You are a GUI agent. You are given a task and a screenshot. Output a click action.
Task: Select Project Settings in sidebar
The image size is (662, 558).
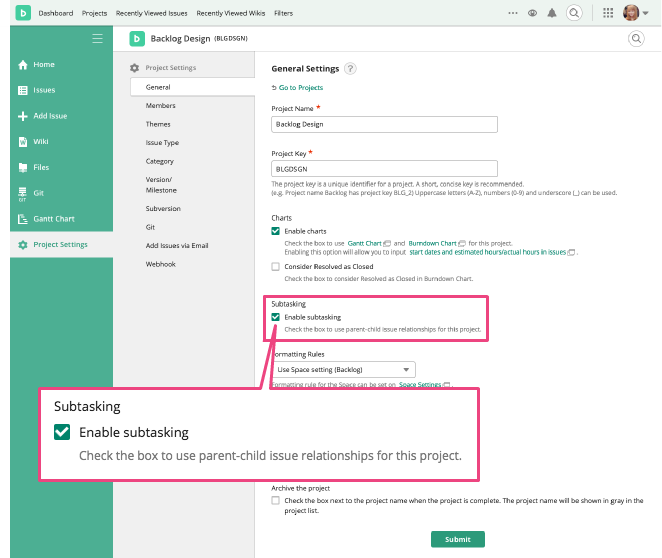(x=62, y=245)
